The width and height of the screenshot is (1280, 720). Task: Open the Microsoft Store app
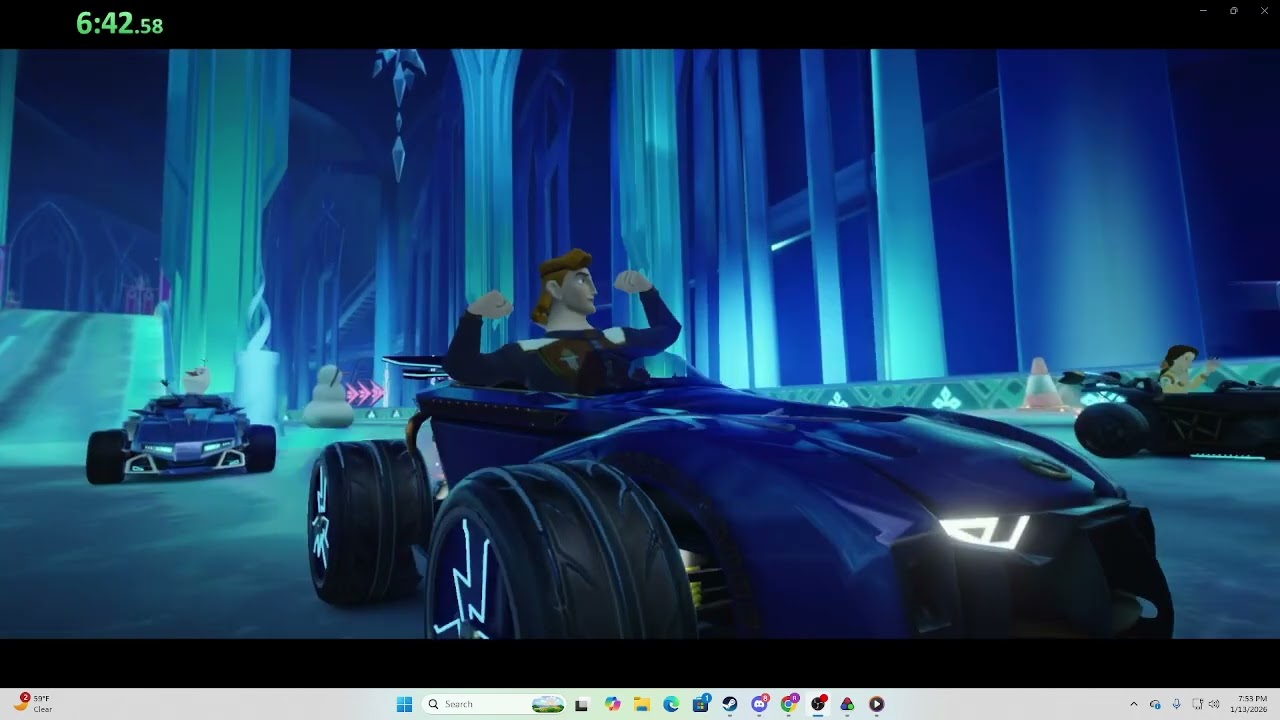pos(700,704)
